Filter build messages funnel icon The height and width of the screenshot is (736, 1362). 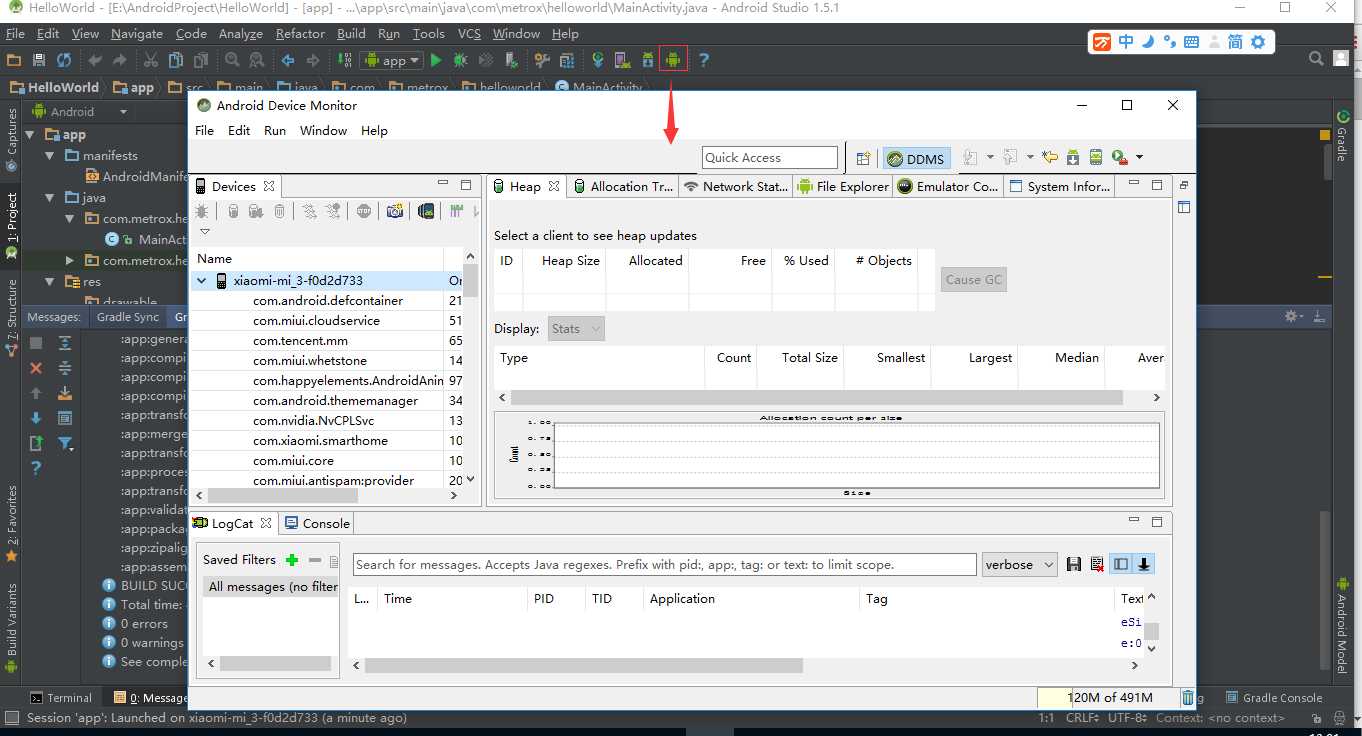tap(65, 443)
